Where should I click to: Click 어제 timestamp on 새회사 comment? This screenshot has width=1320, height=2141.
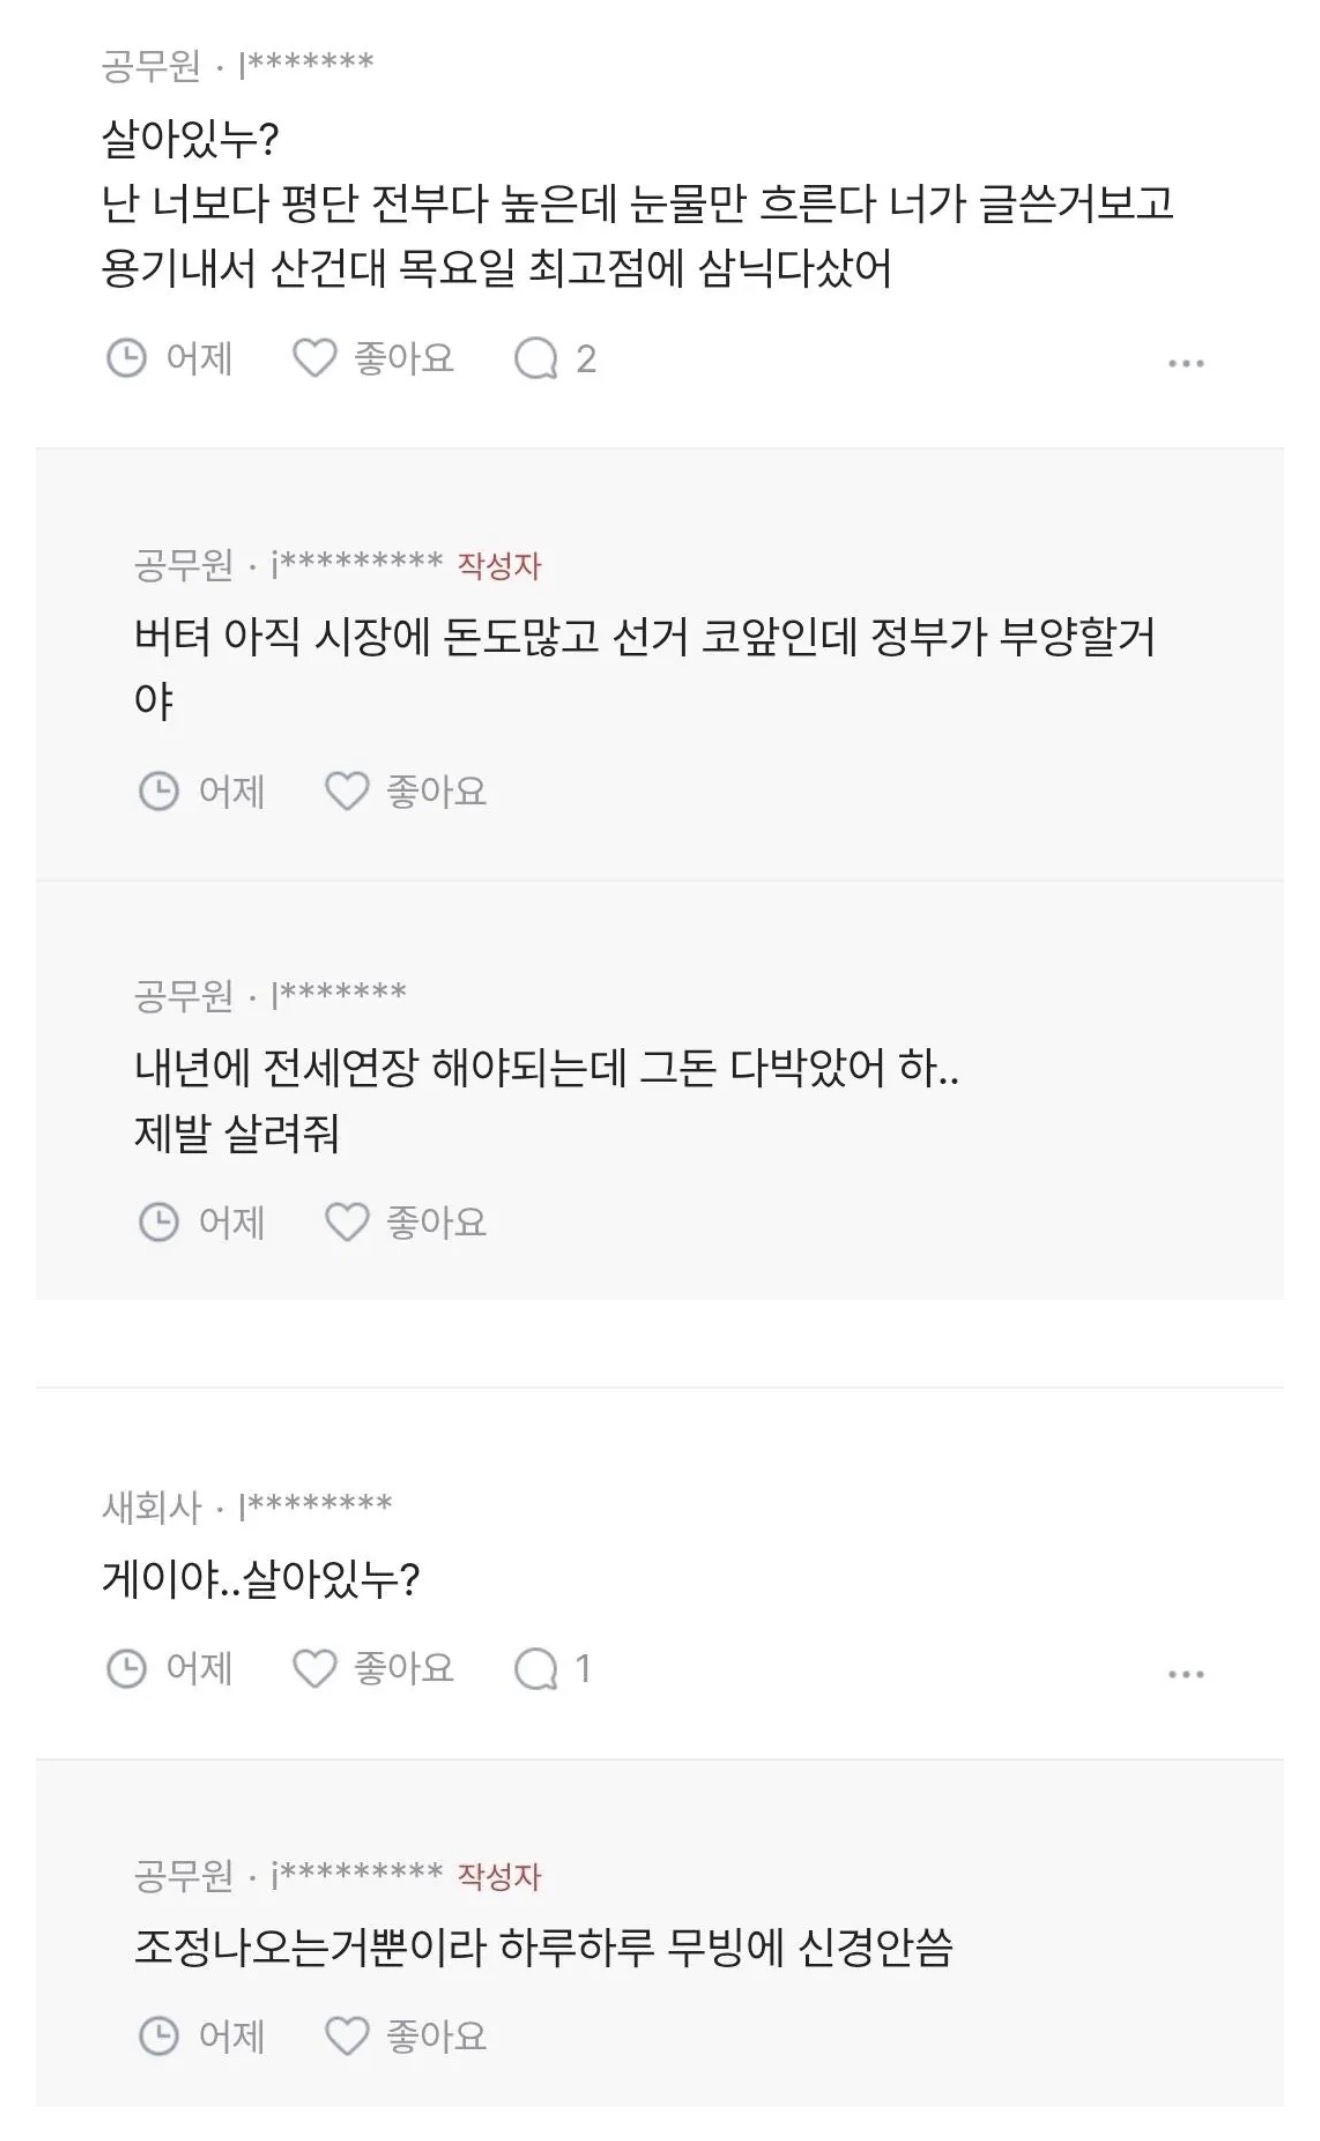click(199, 1668)
